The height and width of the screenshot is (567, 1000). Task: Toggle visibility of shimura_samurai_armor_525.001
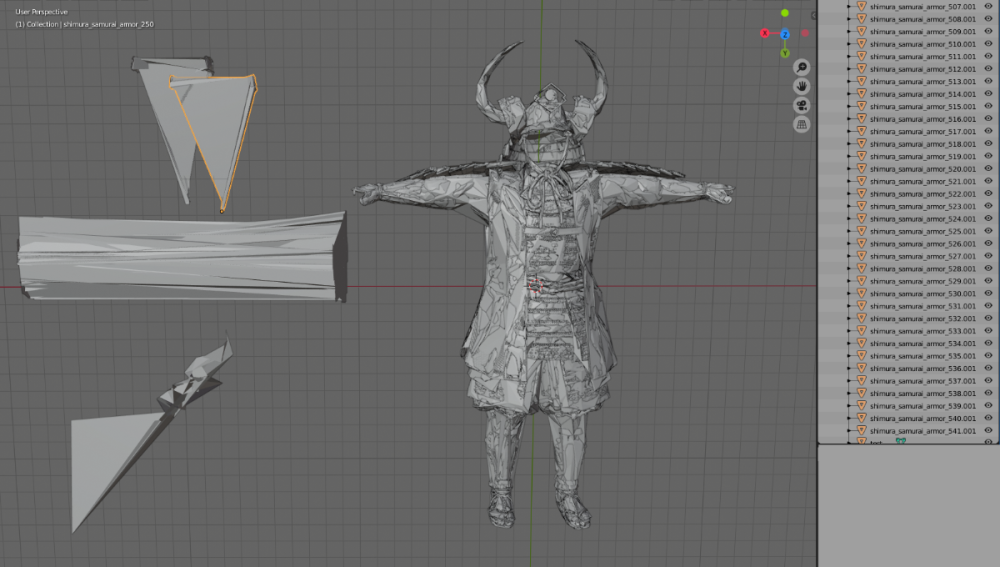[988, 231]
